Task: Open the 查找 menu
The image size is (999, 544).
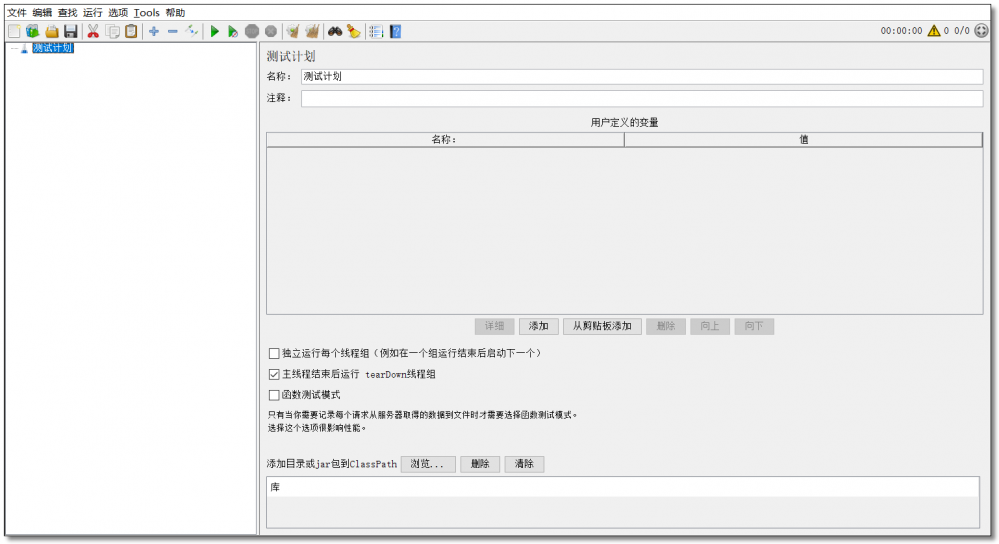Action: [x=67, y=13]
